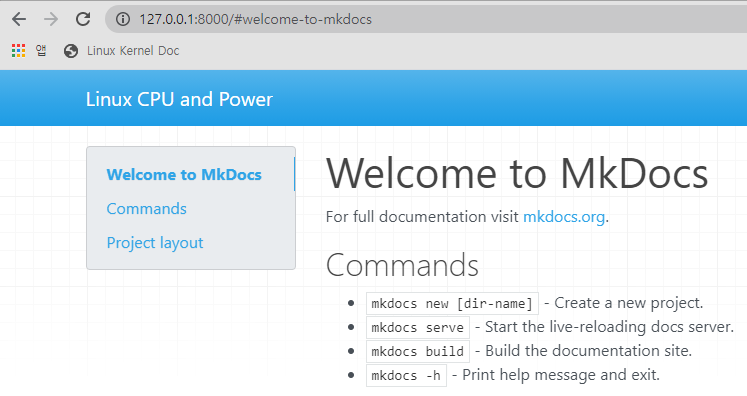Viewport: 747px width, 396px height.
Task: Open the site information icon in address bar
Action: 123,20
